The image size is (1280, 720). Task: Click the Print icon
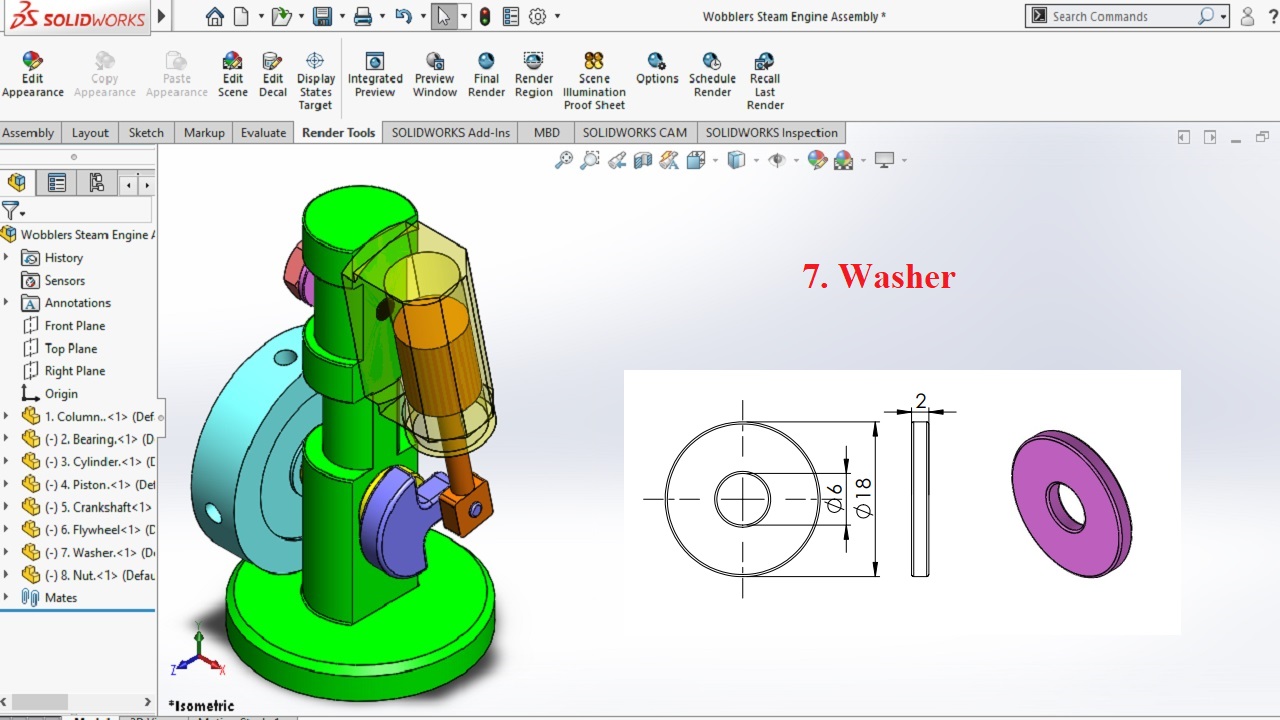tap(363, 16)
